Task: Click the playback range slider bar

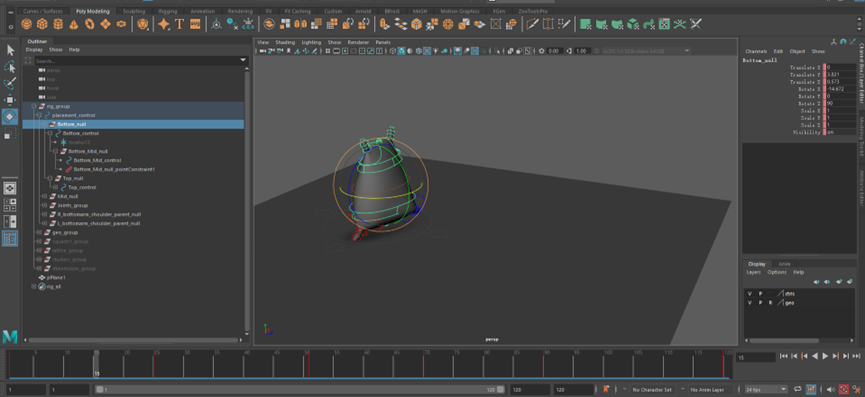Action: point(300,389)
